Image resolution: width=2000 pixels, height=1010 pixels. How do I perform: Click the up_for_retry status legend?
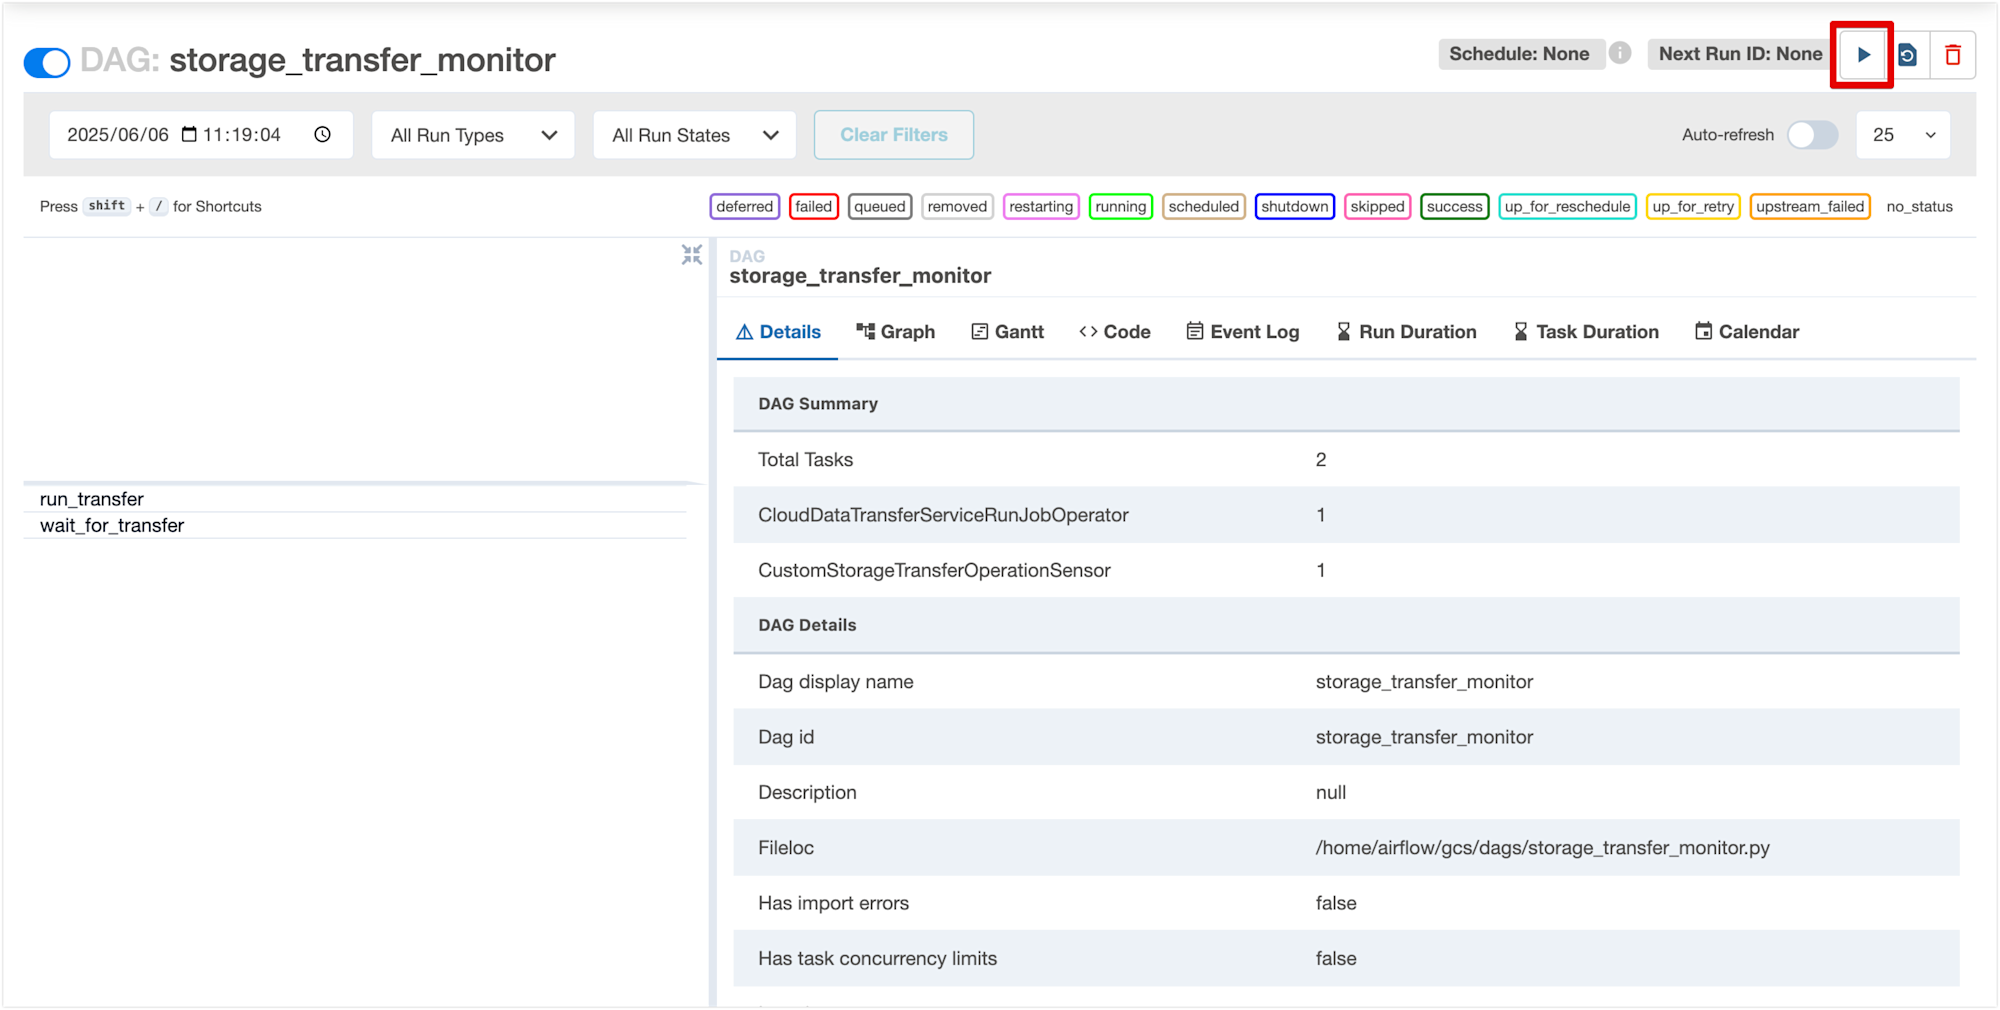click(1693, 207)
